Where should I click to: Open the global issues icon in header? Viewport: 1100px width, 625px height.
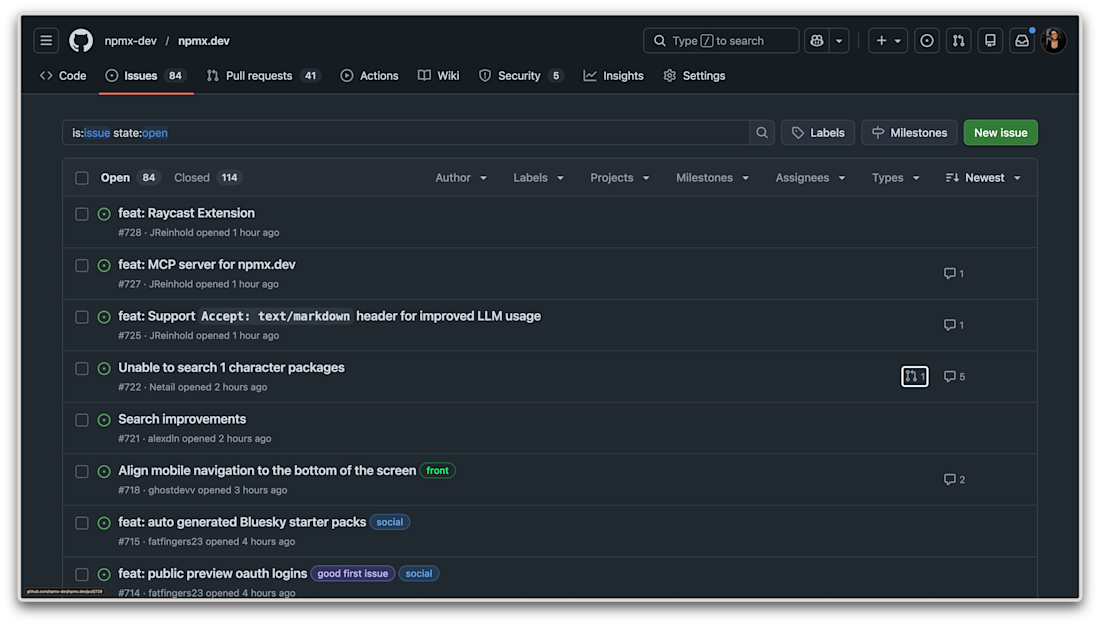tap(927, 41)
